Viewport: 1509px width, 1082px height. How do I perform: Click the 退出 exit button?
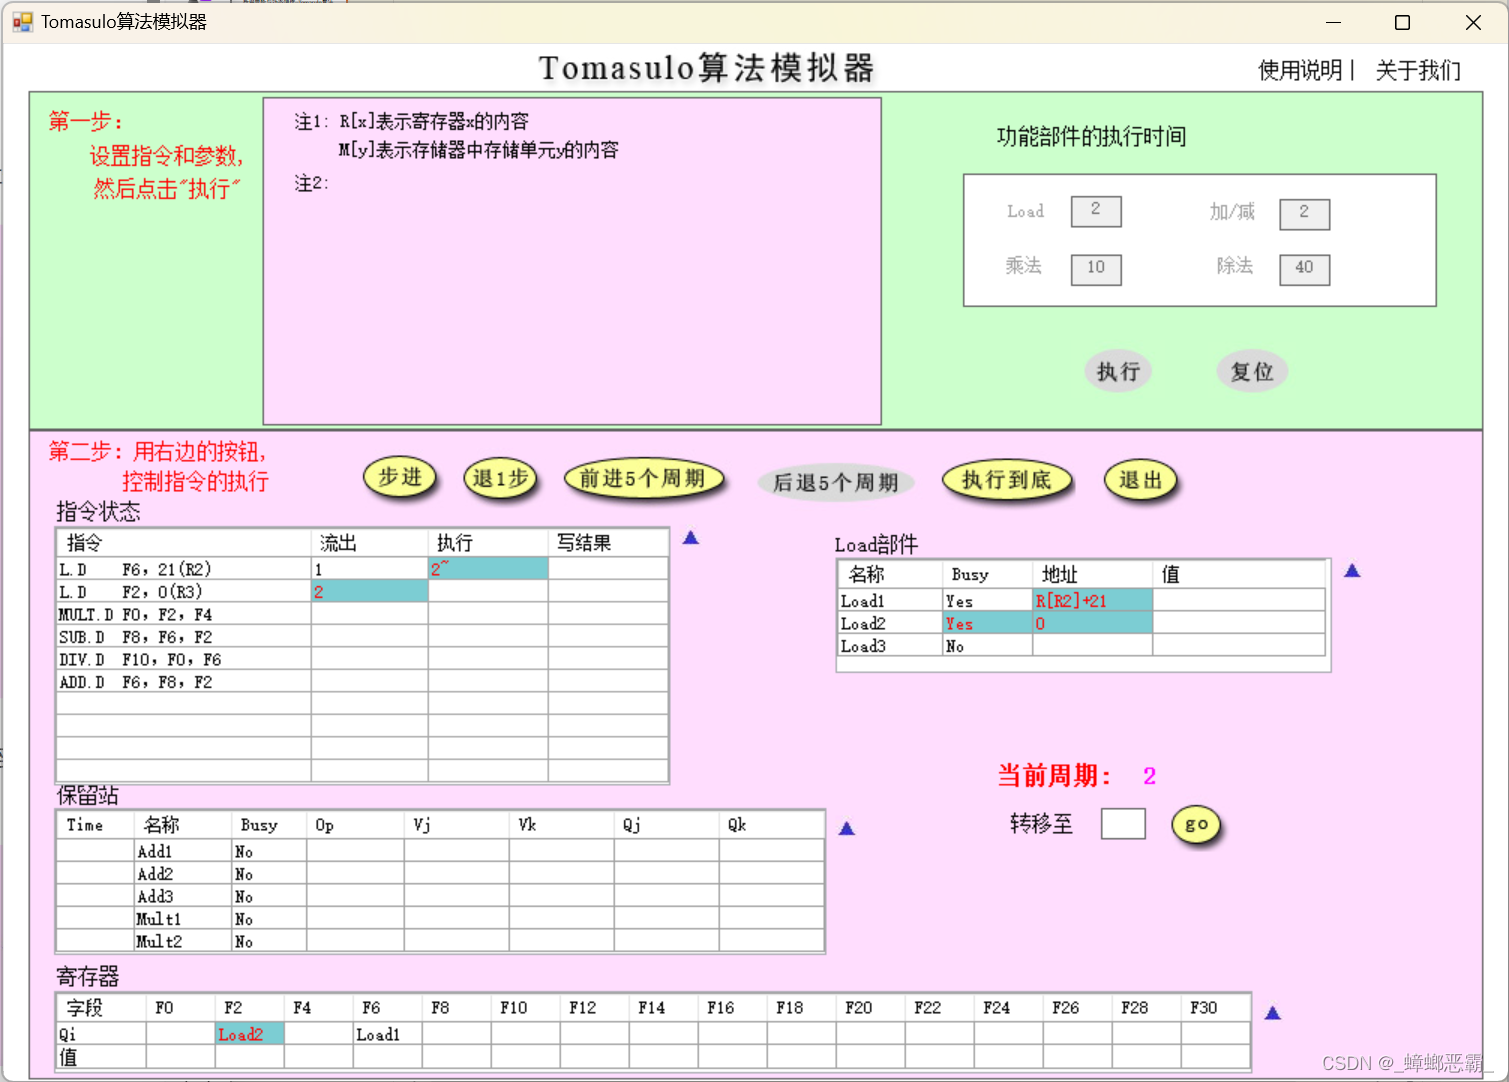[1140, 480]
